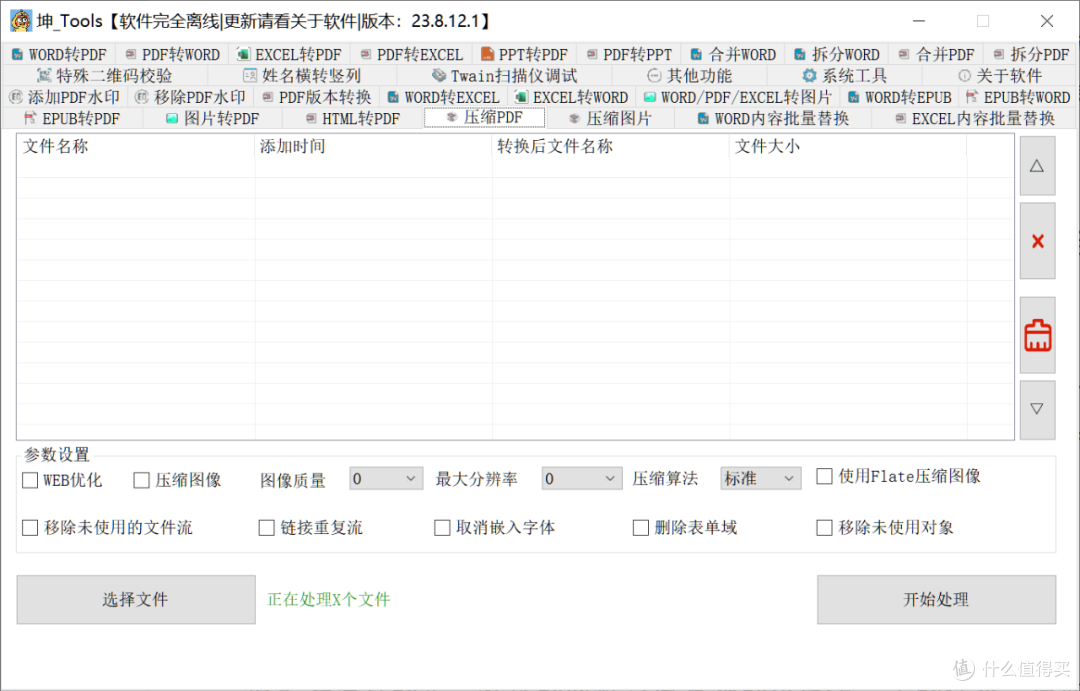Open the HTML转PDF tab
Viewport: 1080px width, 691px height.
(353, 118)
